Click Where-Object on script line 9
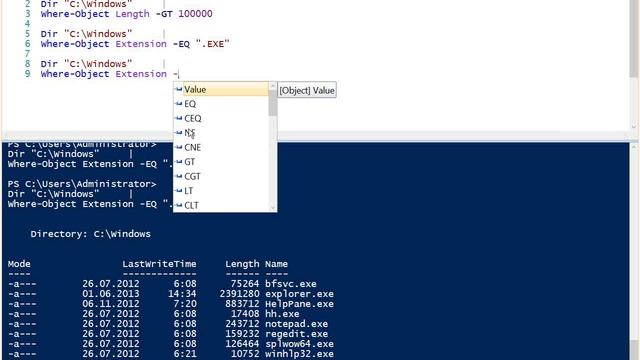This screenshot has height=360, width=640. tap(75, 74)
